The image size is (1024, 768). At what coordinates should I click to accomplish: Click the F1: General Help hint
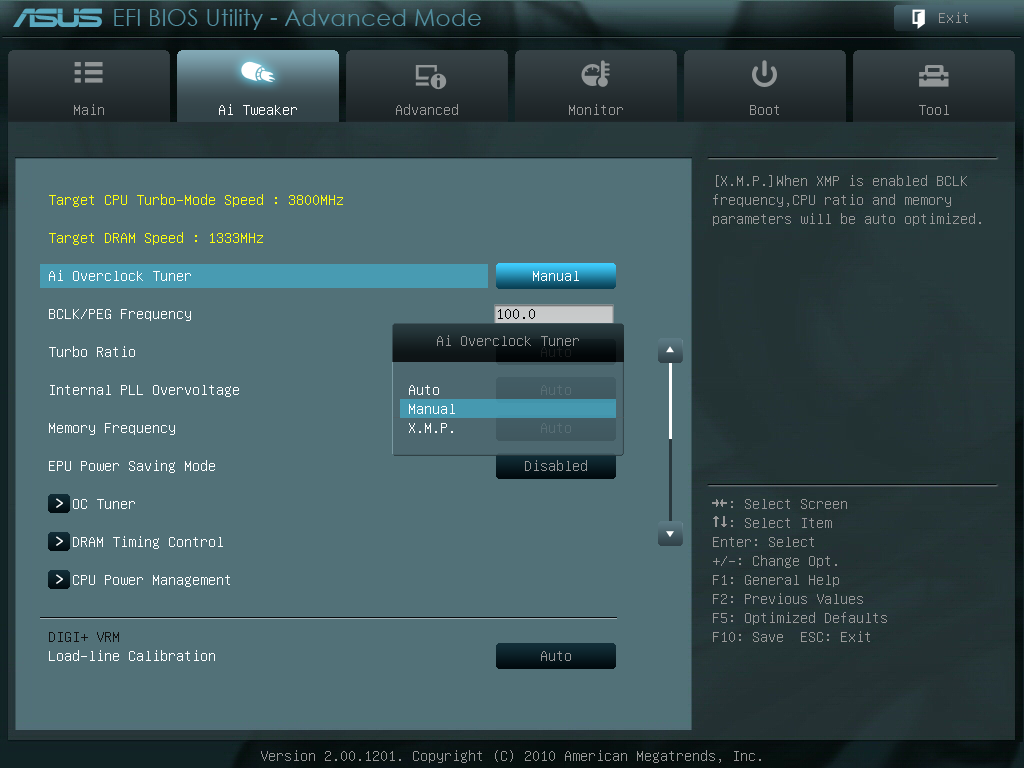click(x=776, y=580)
